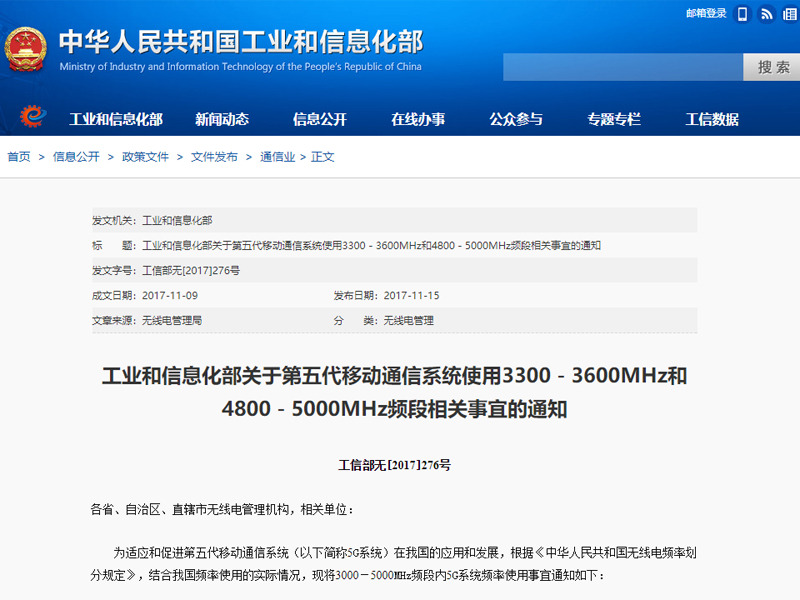Click the English ministry name subtitle

pos(240,67)
